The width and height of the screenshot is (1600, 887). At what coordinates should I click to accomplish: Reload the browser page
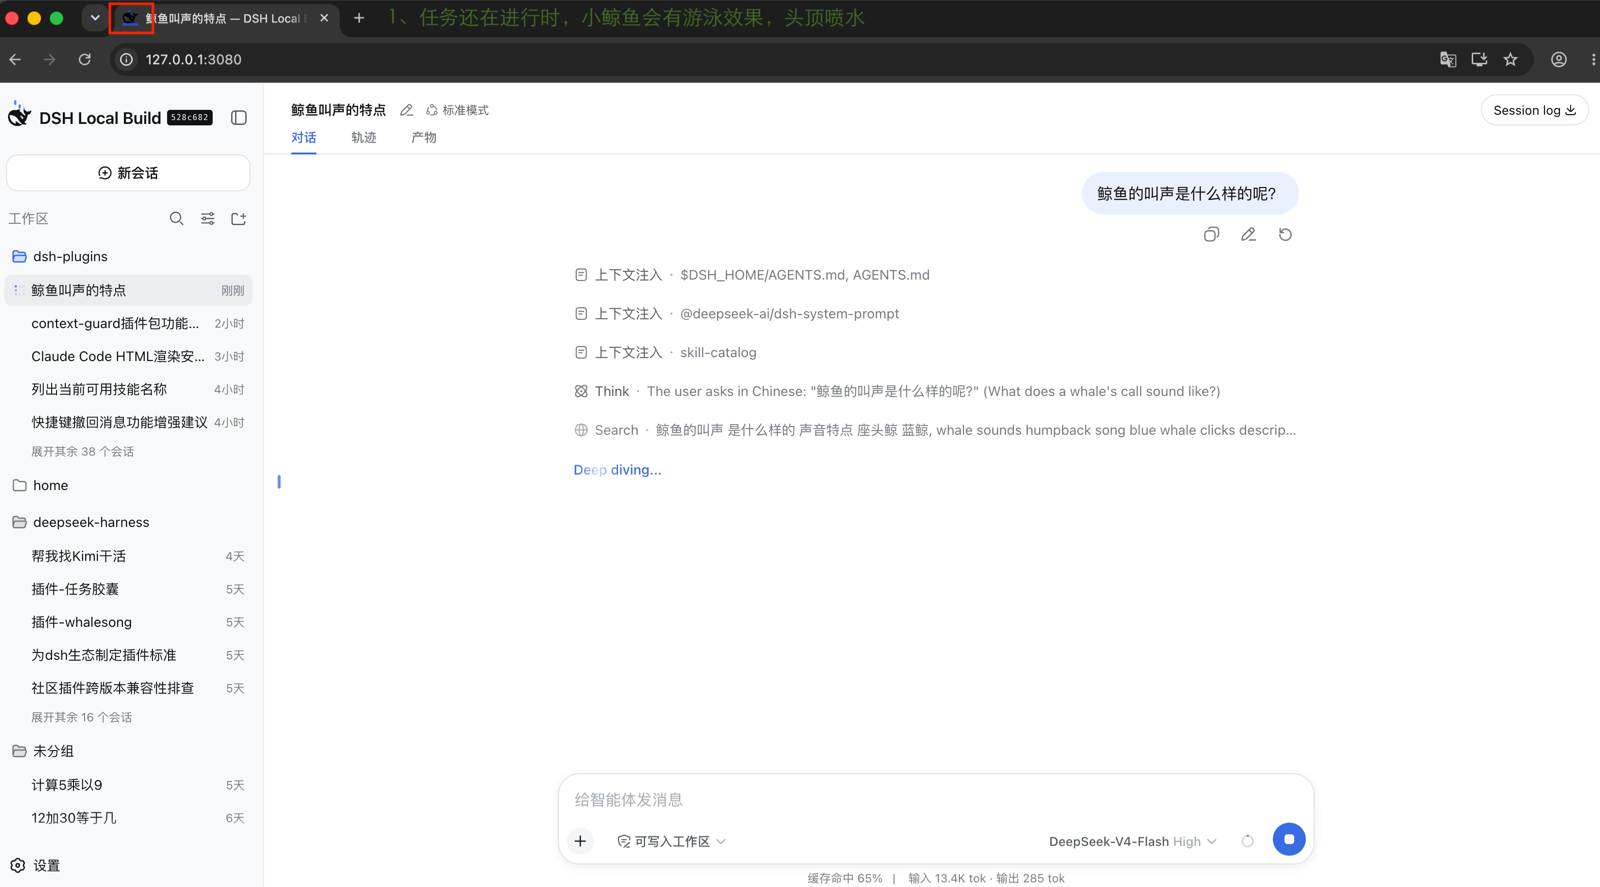pos(85,60)
